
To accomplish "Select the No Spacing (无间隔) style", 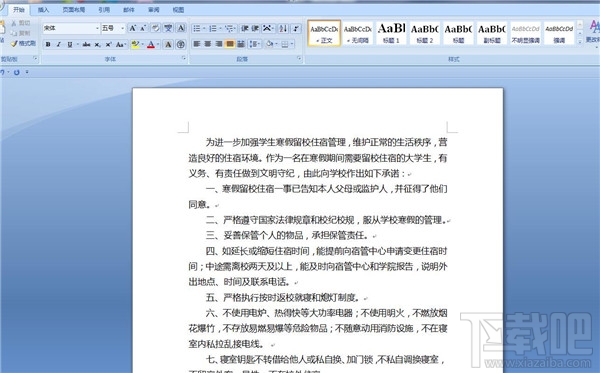I will click(x=357, y=33).
